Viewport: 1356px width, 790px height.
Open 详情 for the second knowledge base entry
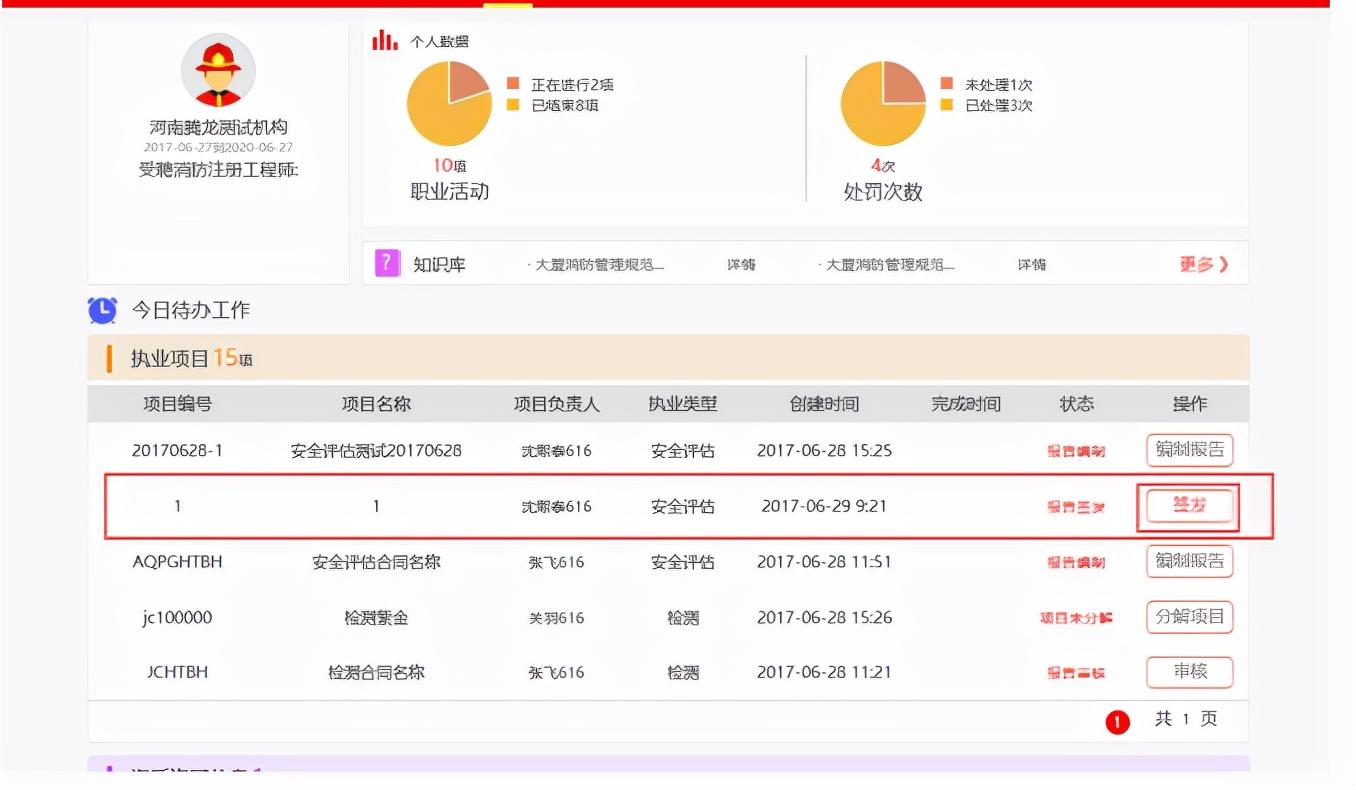1032,265
